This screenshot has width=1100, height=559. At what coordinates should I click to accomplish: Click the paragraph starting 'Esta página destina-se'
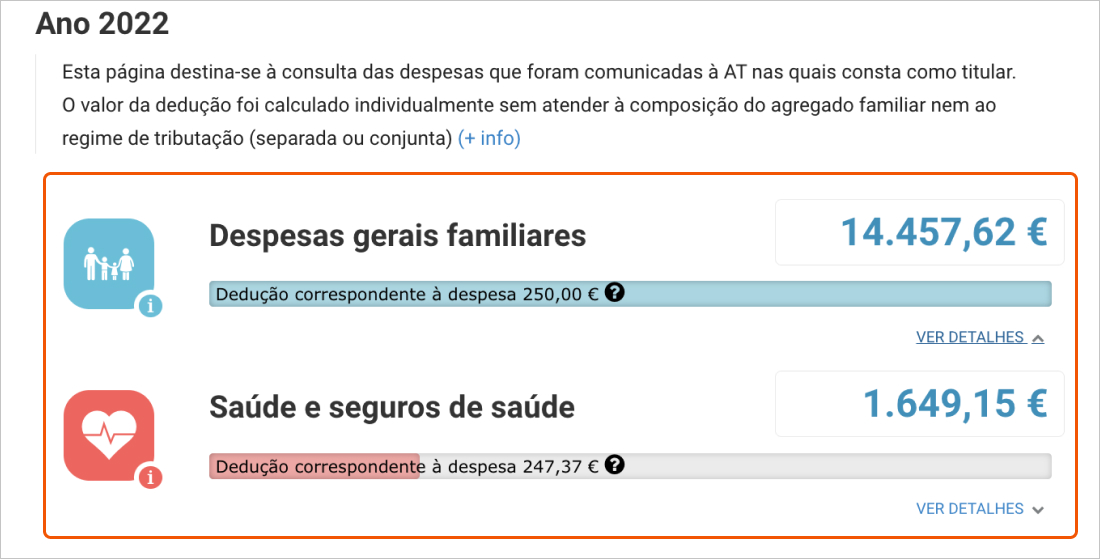coord(538,72)
